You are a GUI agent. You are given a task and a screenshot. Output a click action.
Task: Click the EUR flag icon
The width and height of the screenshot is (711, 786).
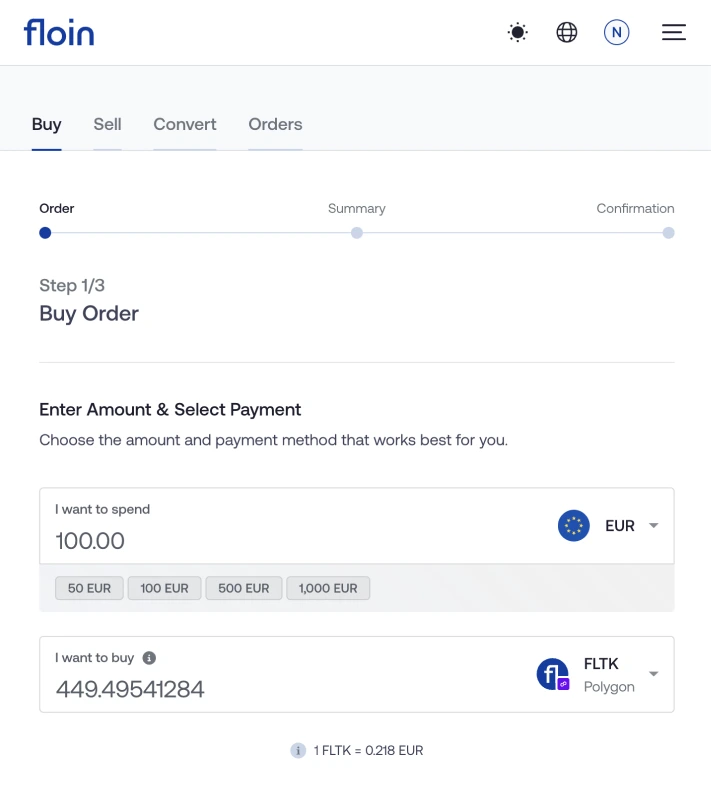click(x=574, y=525)
